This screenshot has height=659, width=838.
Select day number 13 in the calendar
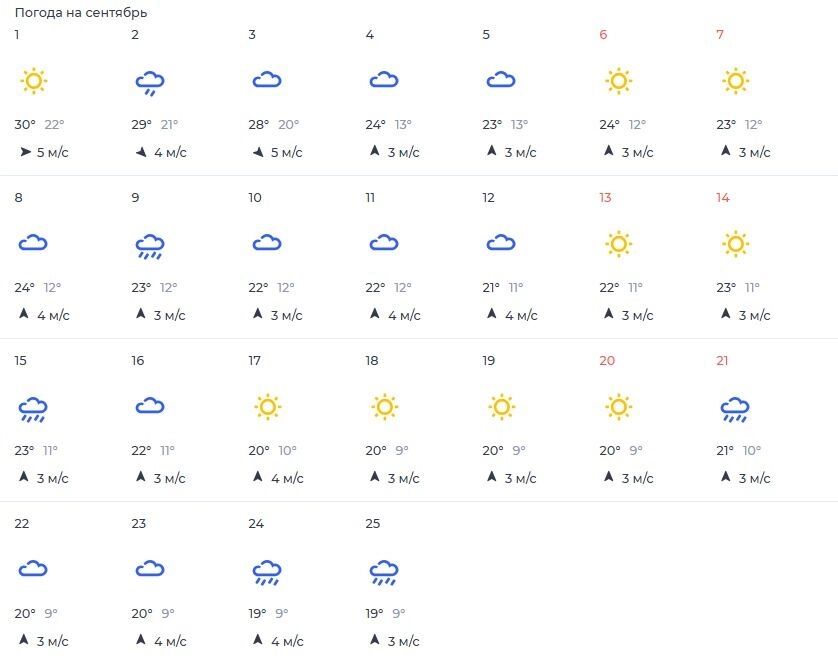(605, 198)
